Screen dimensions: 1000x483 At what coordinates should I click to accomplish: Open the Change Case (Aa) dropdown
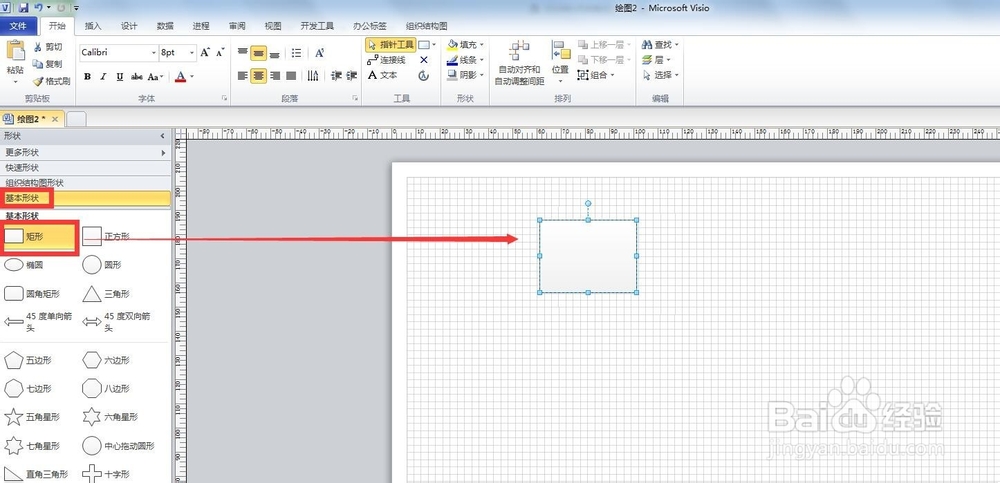tap(155, 77)
